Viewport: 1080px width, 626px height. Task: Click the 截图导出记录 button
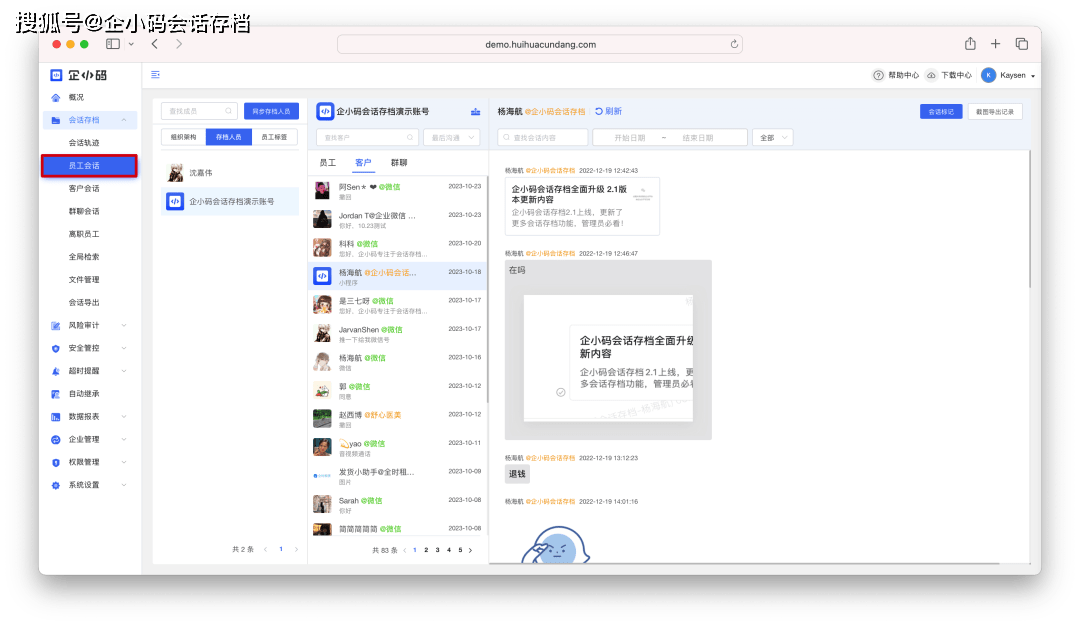pyautogui.click(x=995, y=112)
